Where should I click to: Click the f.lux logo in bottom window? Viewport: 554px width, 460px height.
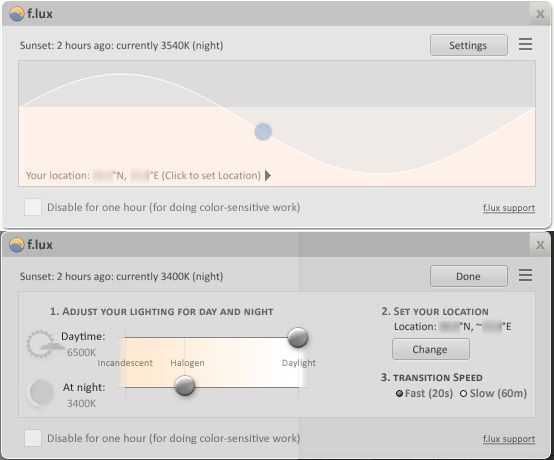click(17, 244)
